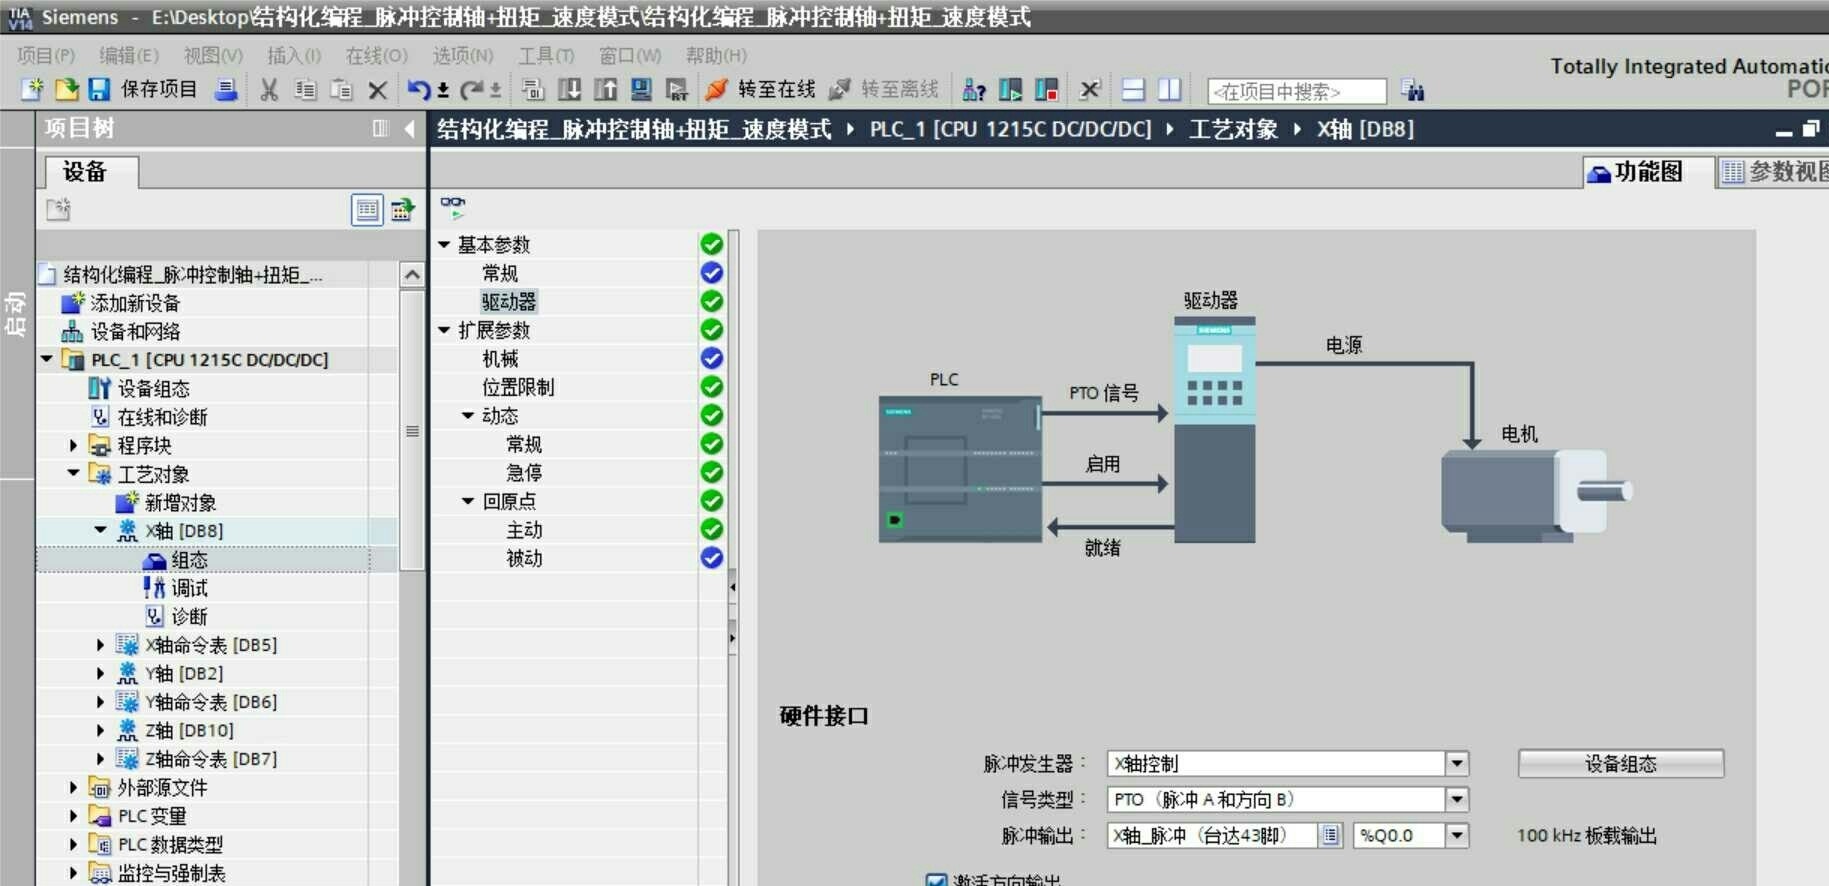The height and width of the screenshot is (886, 1829).
Task: Click the green-arrow icon in tree toolbar
Action: point(402,210)
